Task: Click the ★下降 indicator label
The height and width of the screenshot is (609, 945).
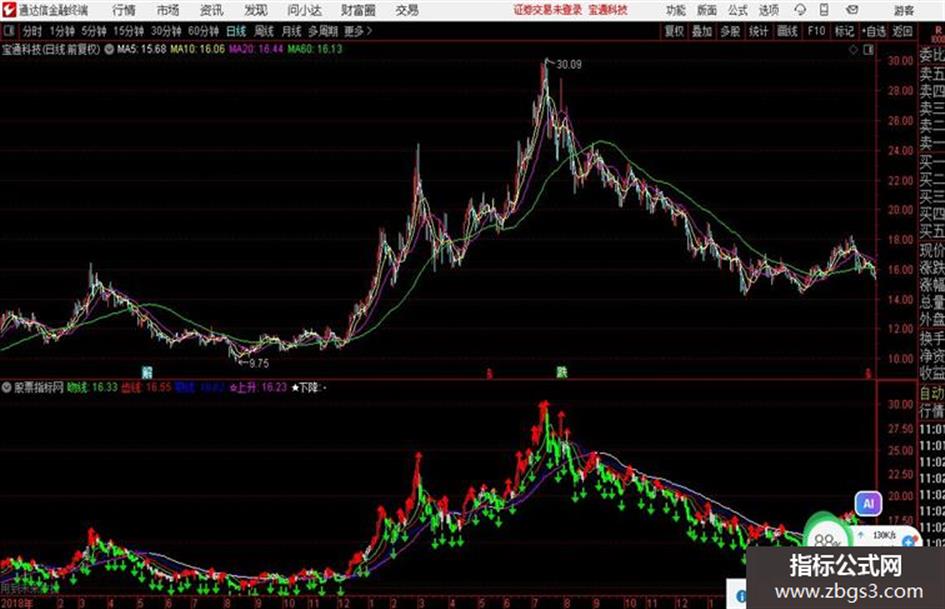Action: (x=305, y=387)
